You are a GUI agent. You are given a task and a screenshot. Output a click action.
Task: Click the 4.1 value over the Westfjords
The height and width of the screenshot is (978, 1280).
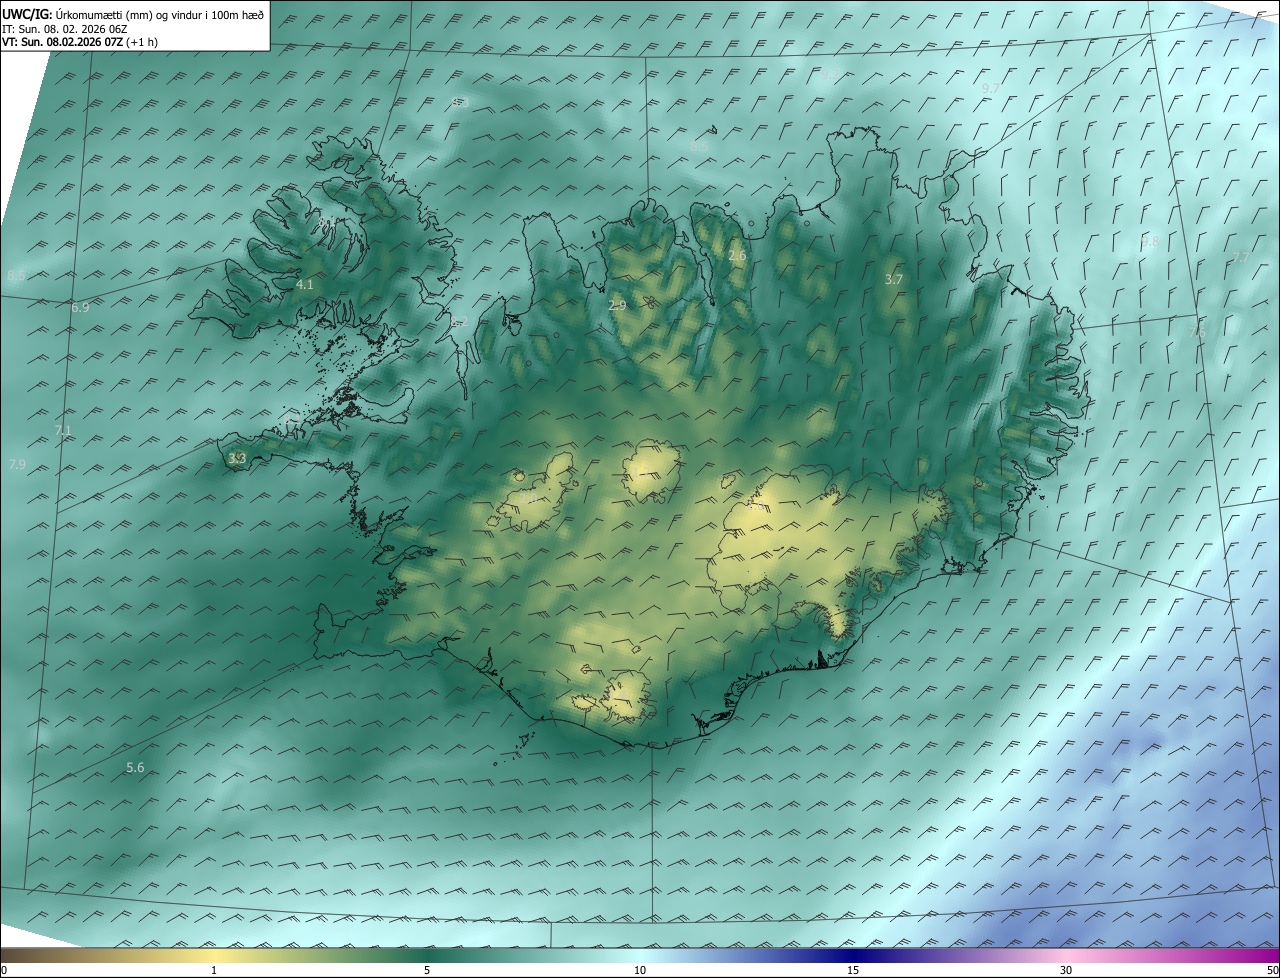[305, 285]
